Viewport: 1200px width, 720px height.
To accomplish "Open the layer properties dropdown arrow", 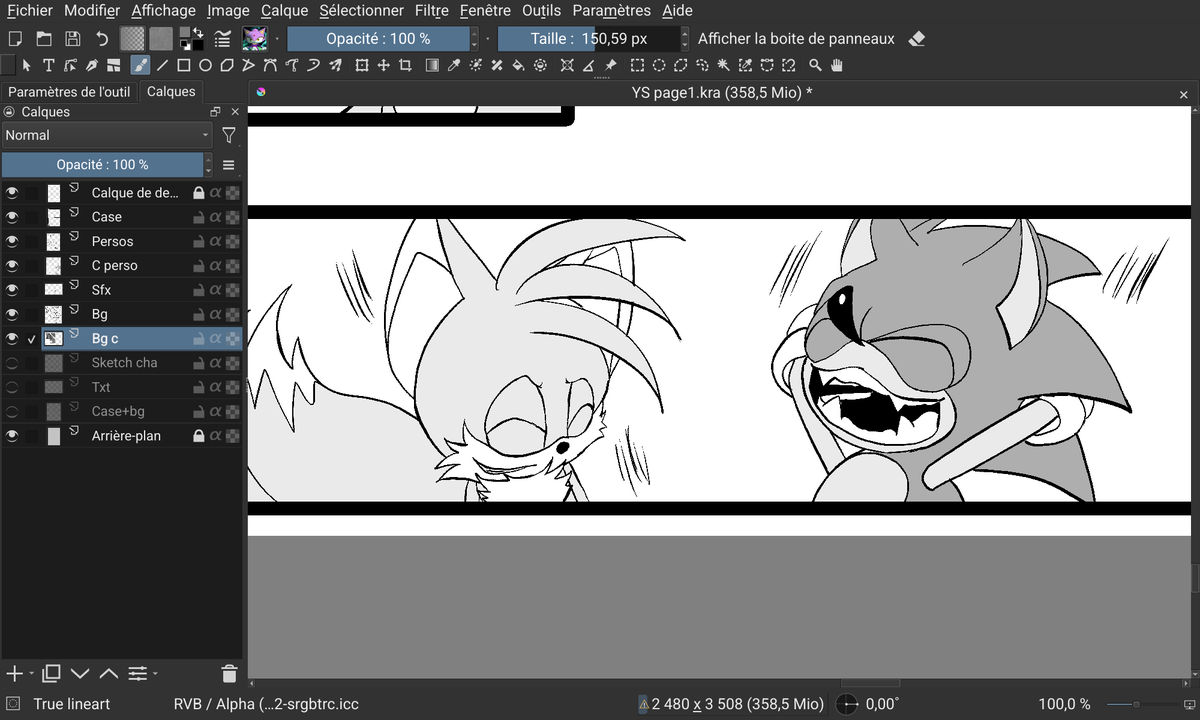I will point(156,673).
